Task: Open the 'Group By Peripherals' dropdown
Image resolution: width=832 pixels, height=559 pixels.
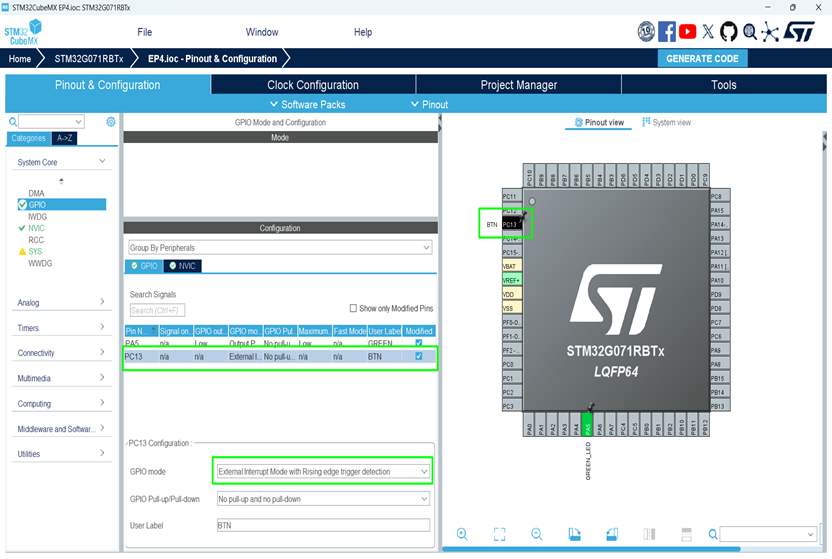Action: pos(280,247)
